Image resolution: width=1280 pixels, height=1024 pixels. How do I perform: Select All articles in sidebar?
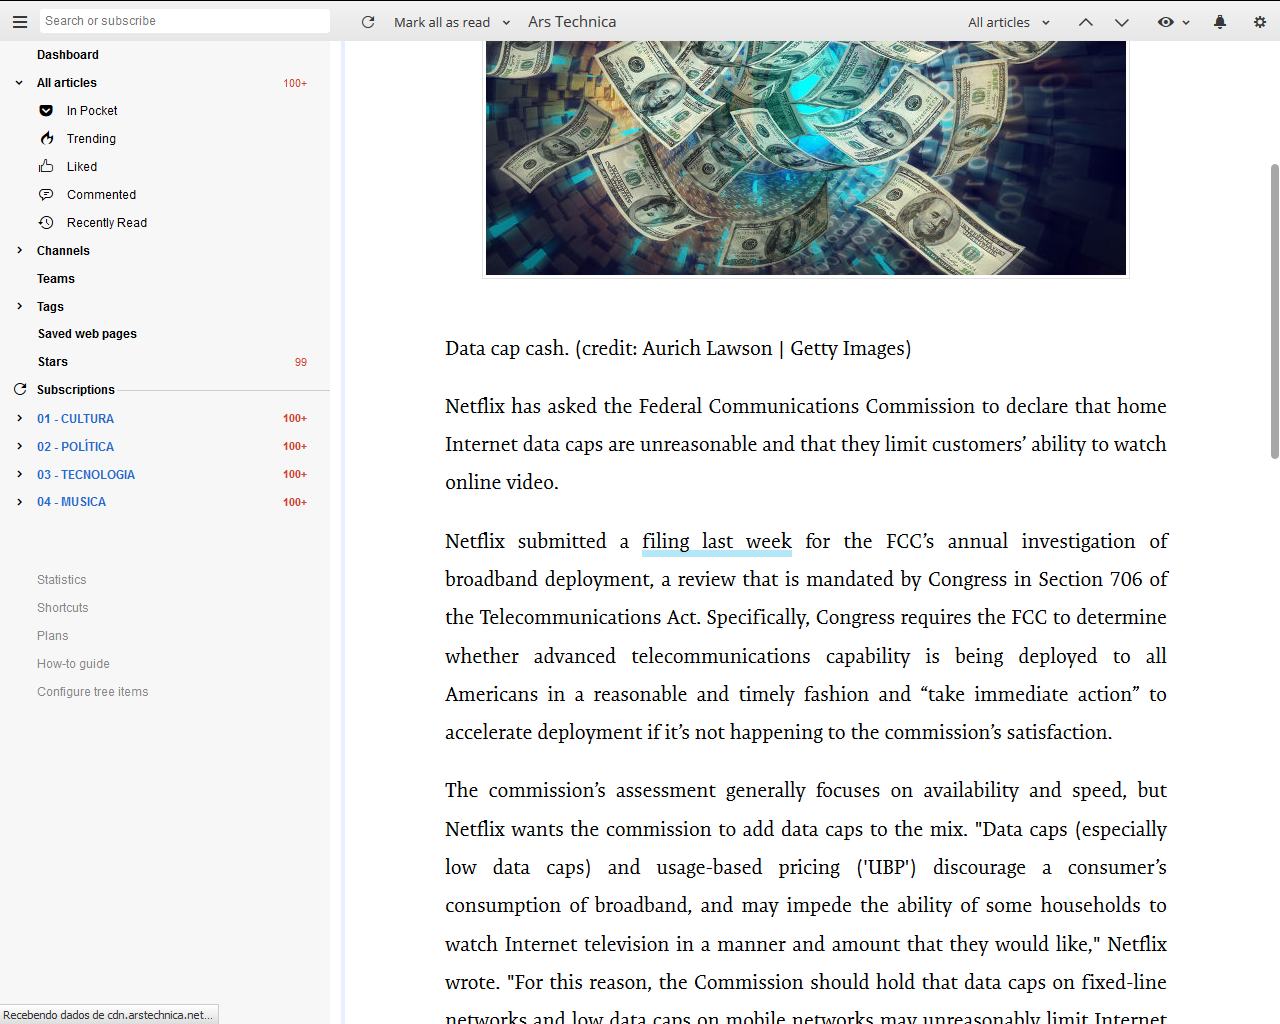click(67, 83)
